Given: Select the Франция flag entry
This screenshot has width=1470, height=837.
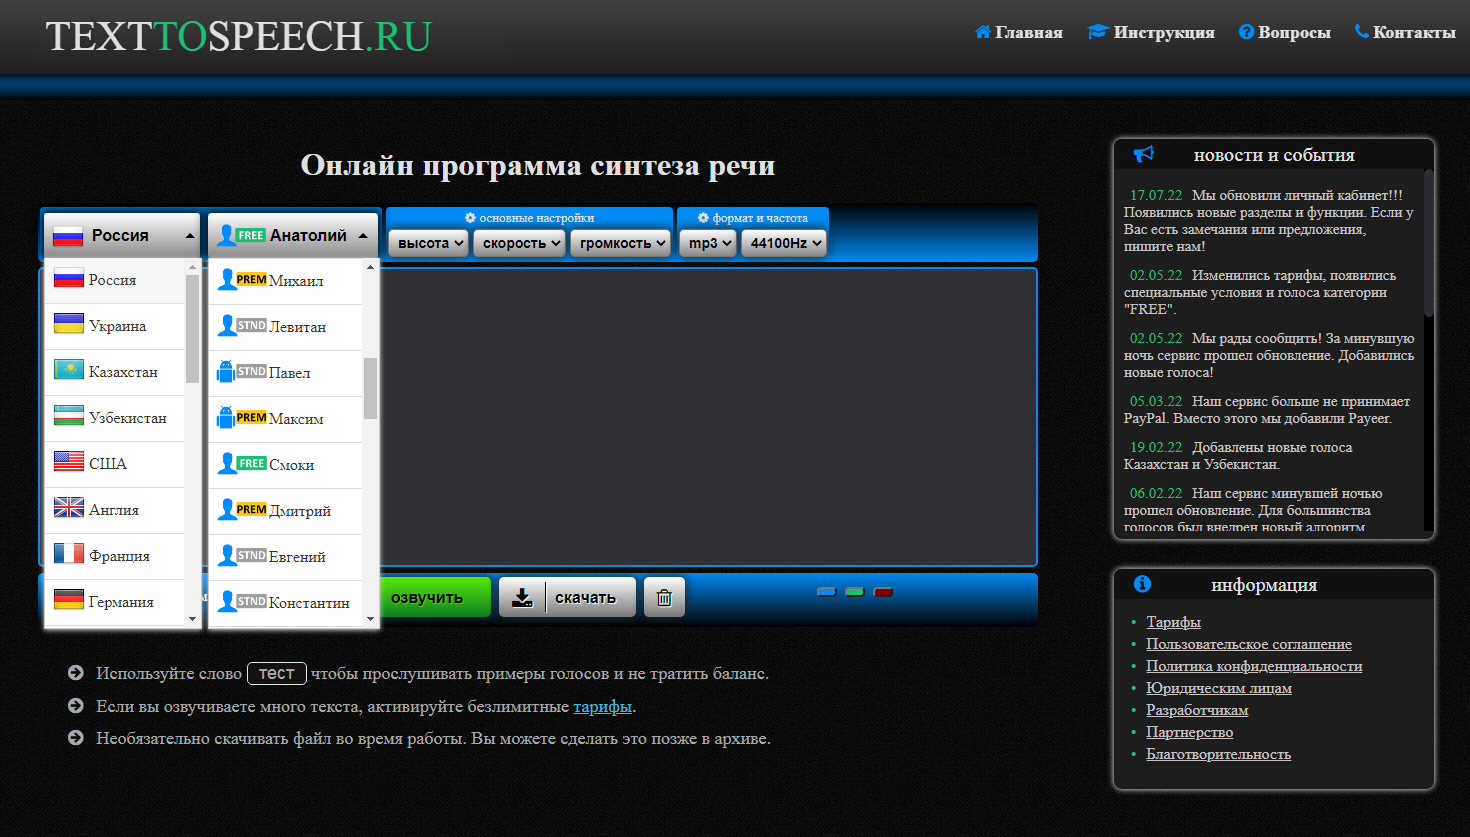Looking at the screenshot, I should (x=69, y=555).
